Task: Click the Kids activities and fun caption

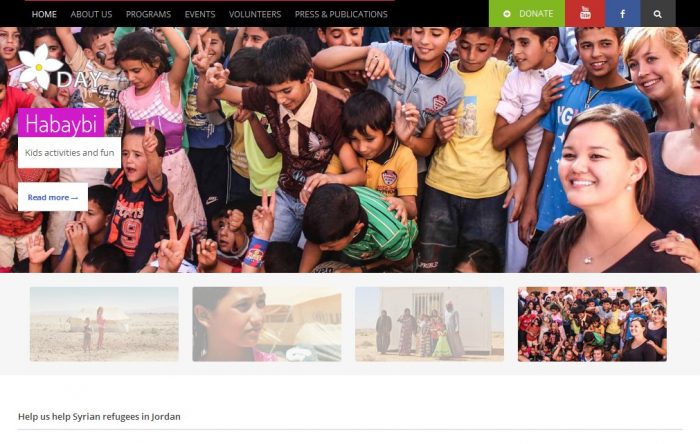Action: [70, 153]
